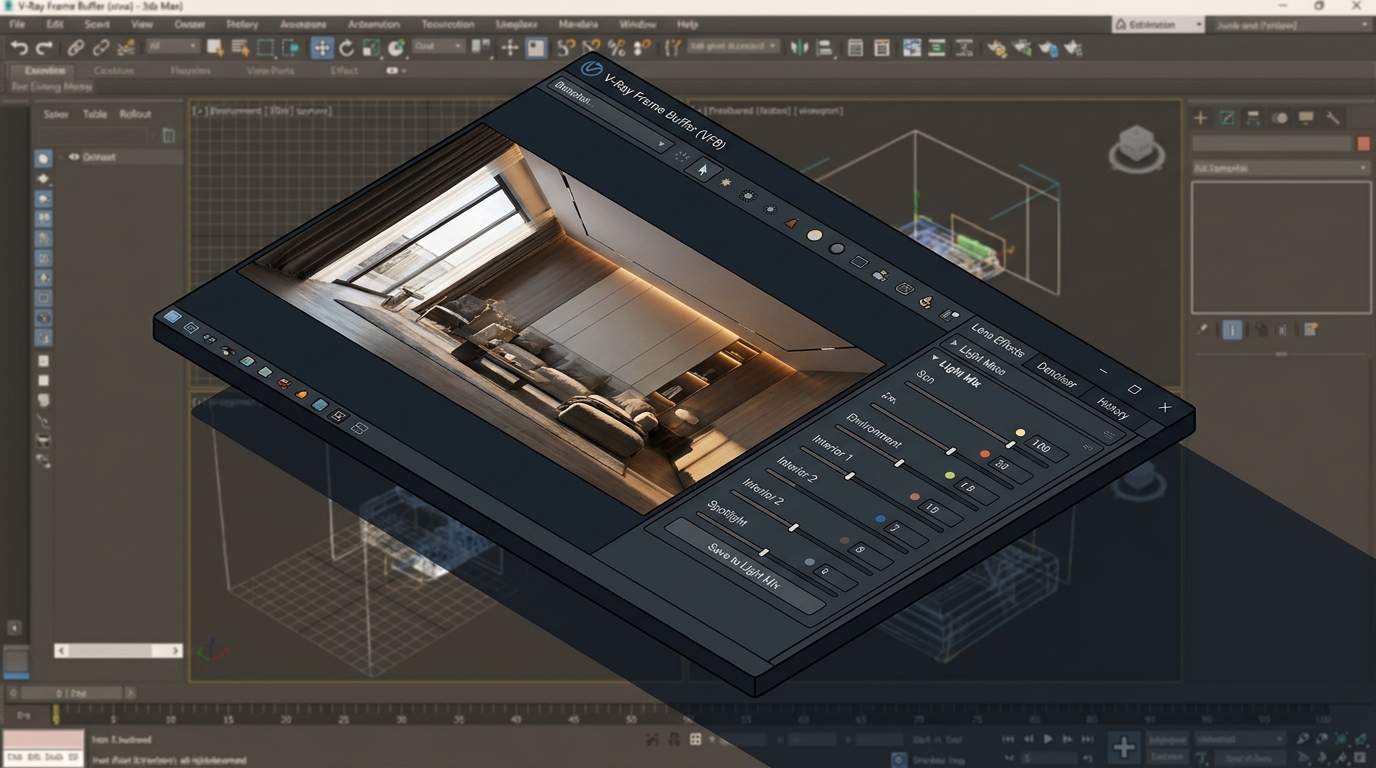Open the Help menu
The height and width of the screenshot is (768, 1376).
[687, 23]
